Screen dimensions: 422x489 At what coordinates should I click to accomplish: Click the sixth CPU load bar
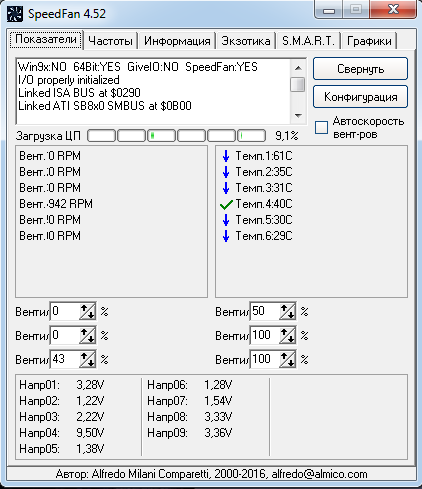coord(251,136)
